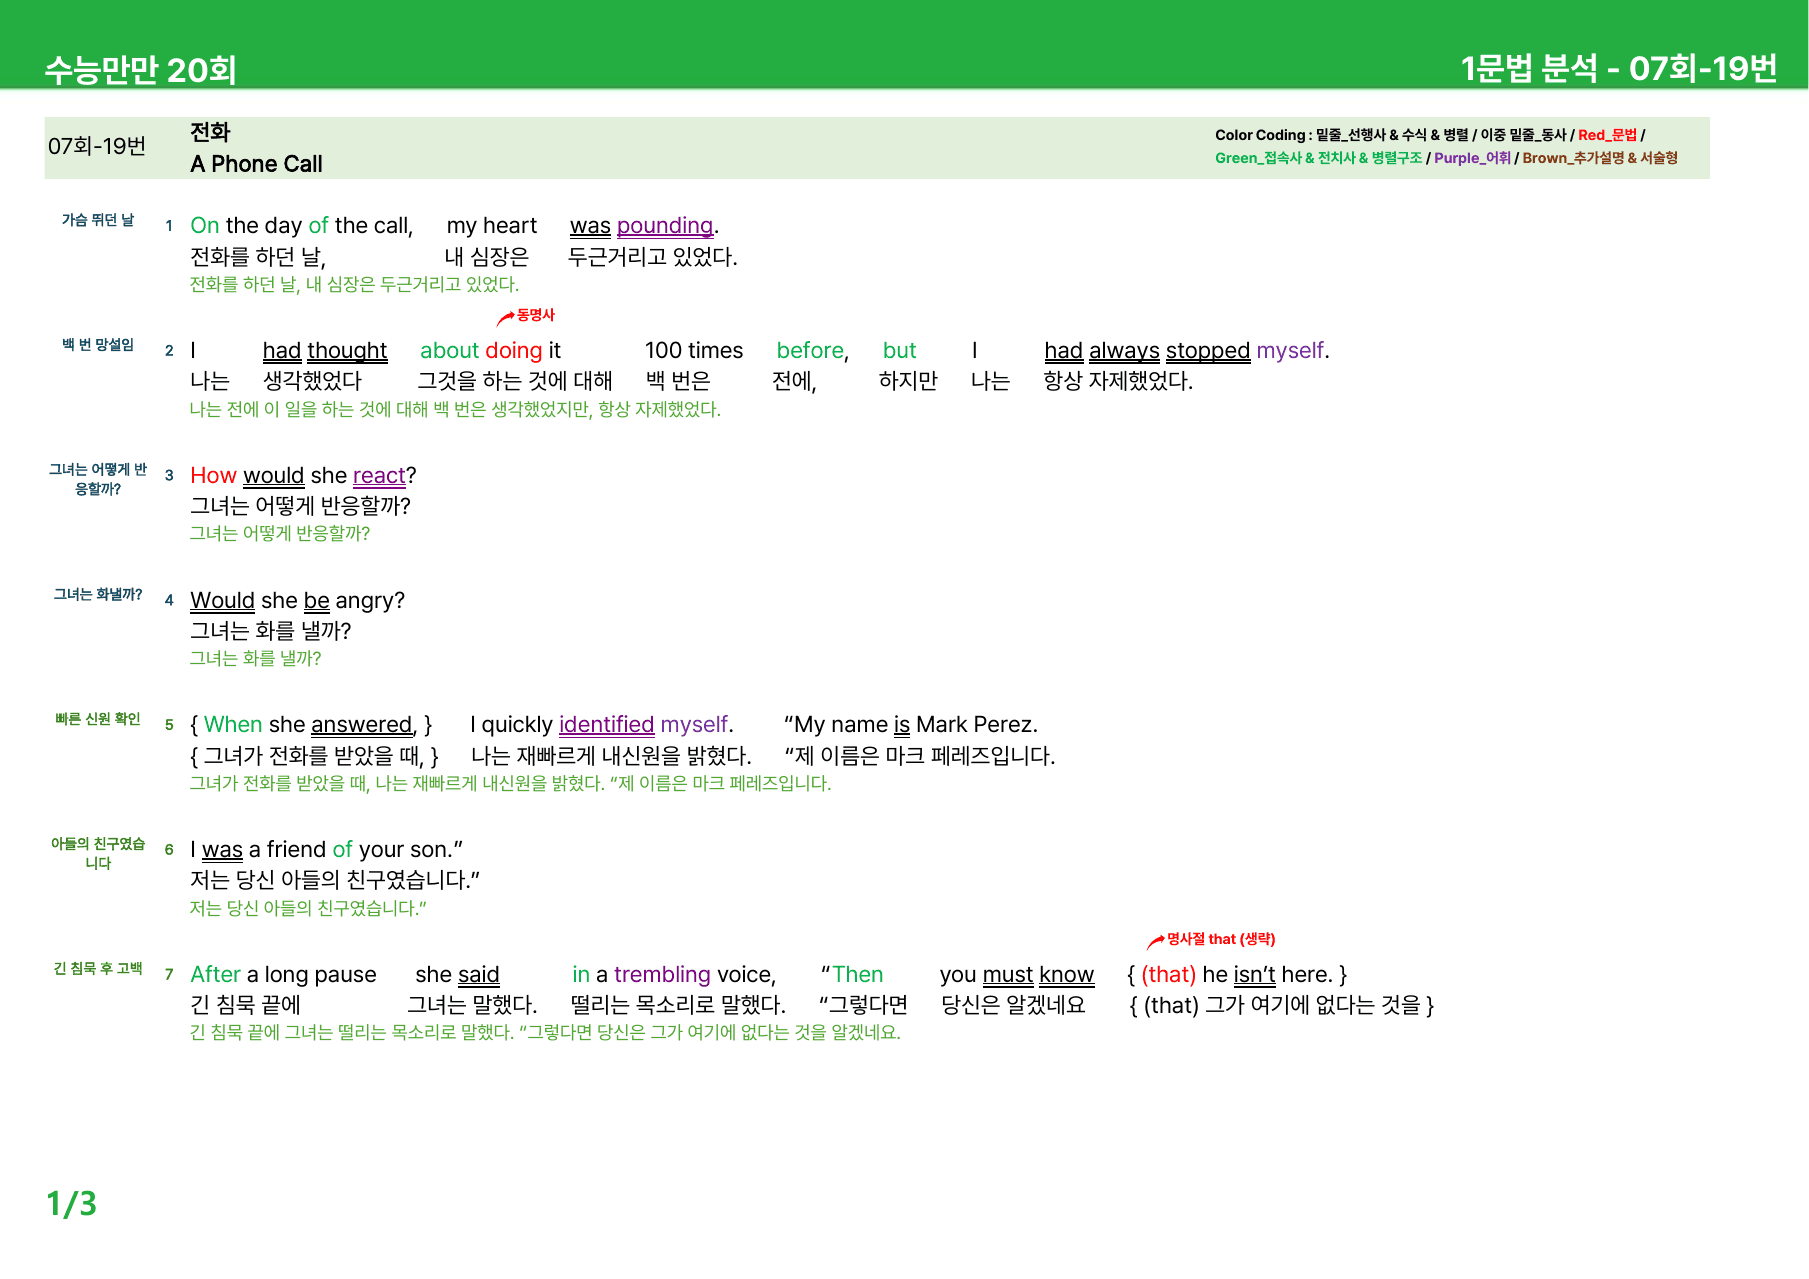
Task: Click the Red_문법 legend entry
Action: pyautogui.click(x=1607, y=135)
